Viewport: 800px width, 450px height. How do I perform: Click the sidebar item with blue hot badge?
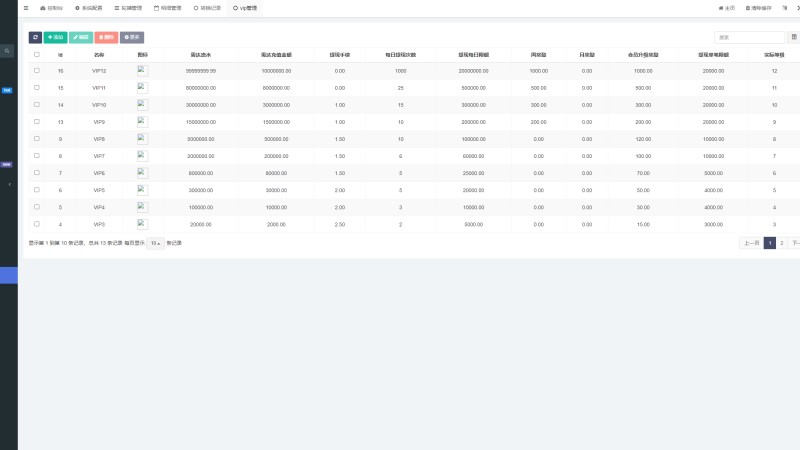[x=7, y=90]
